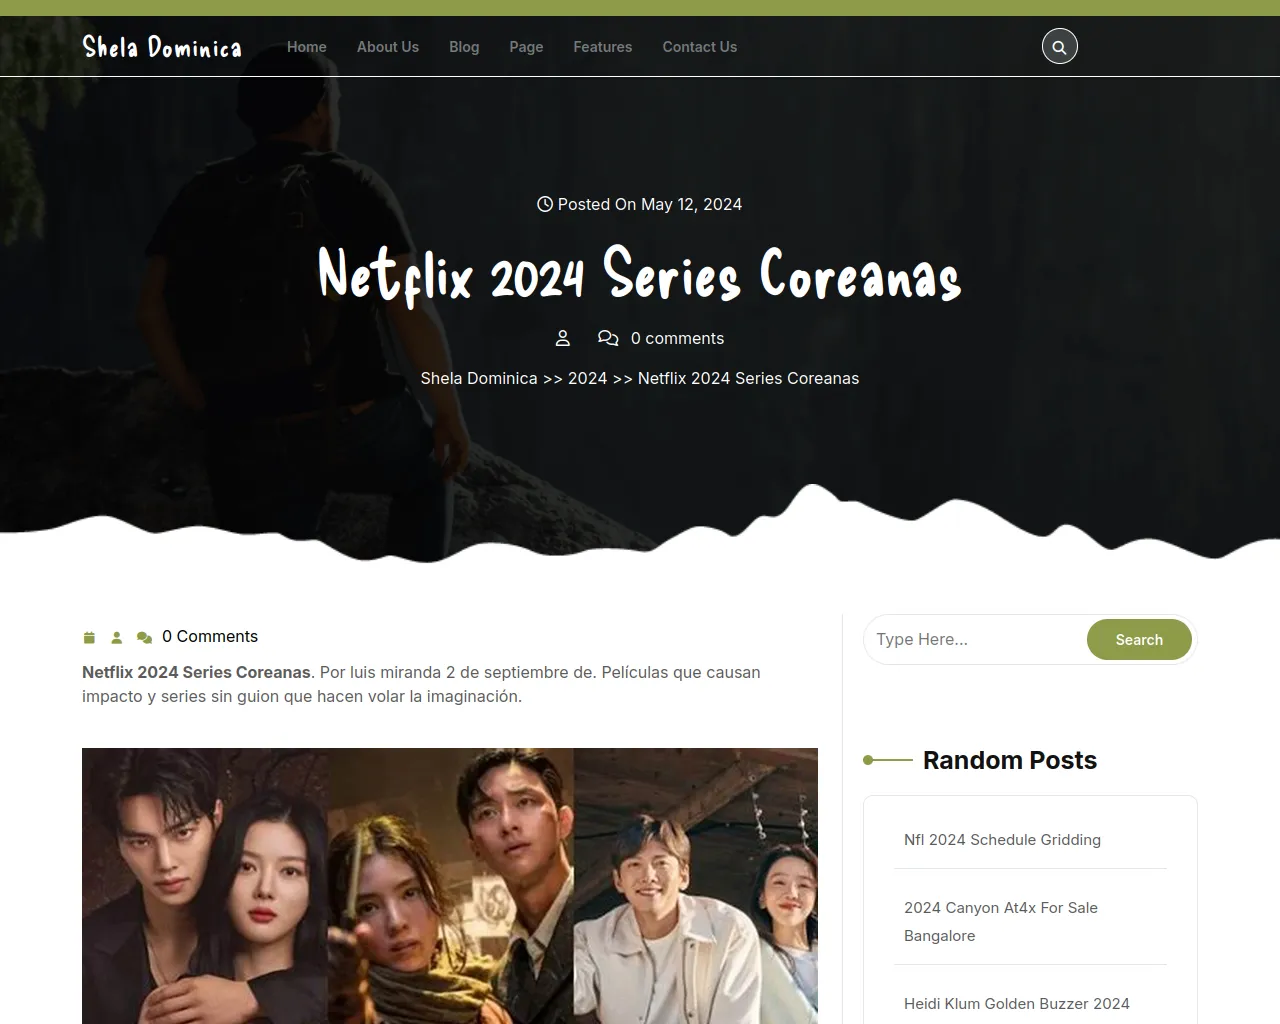
Task: Go to the Blog menu item
Action: pyautogui.click(x=464, y=47)
